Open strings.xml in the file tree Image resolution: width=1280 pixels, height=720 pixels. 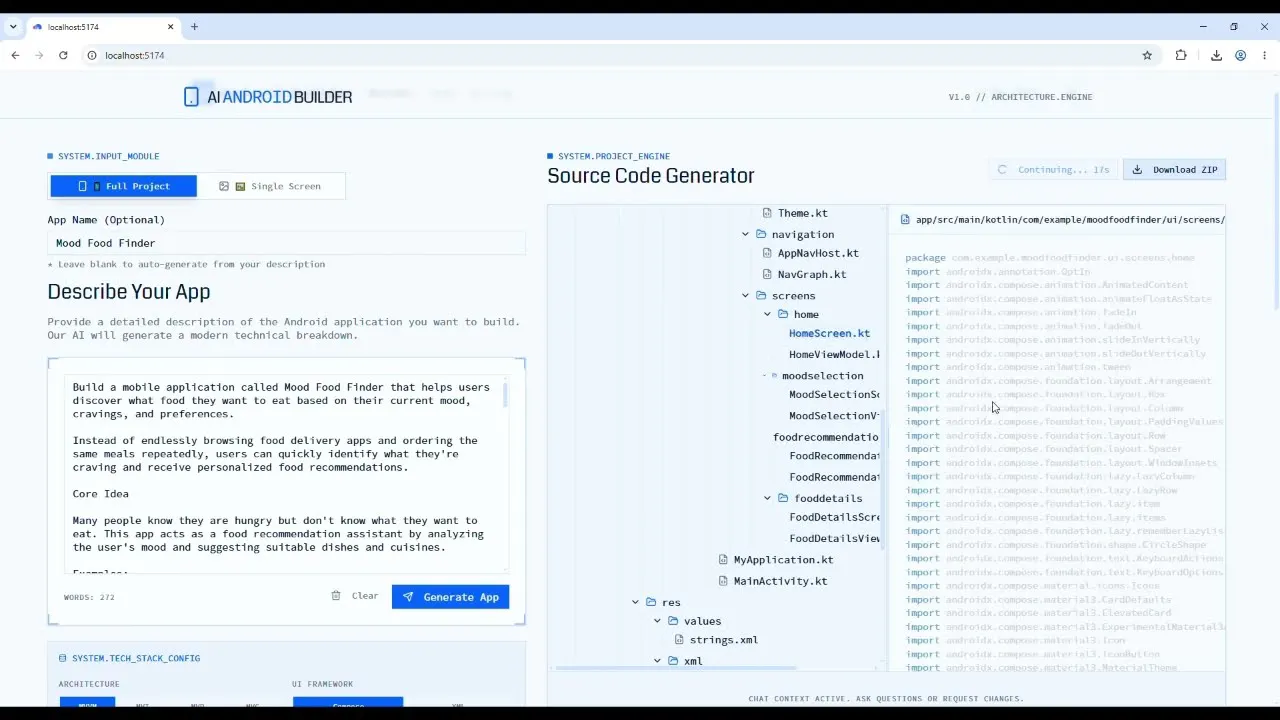[x=723, y=640]
